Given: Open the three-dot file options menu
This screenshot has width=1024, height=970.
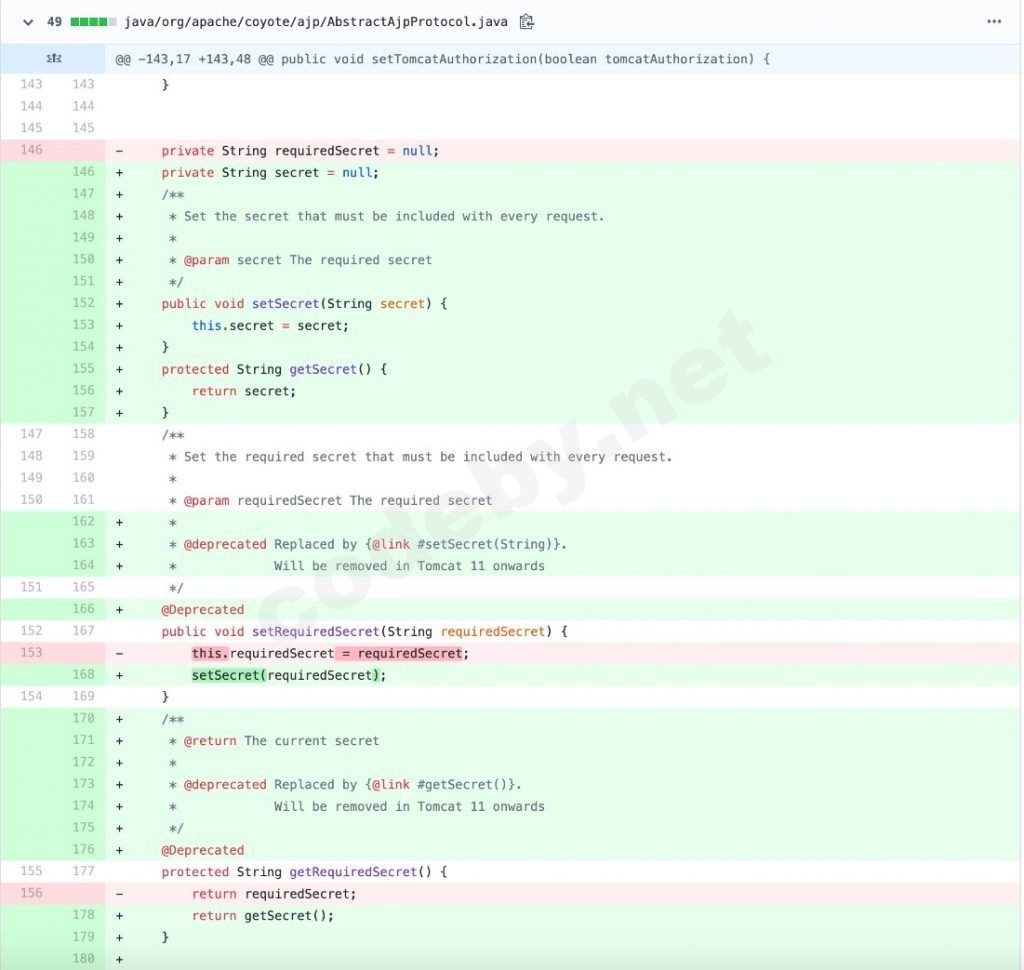Looking at the screenshot, I should pos(994,22).
